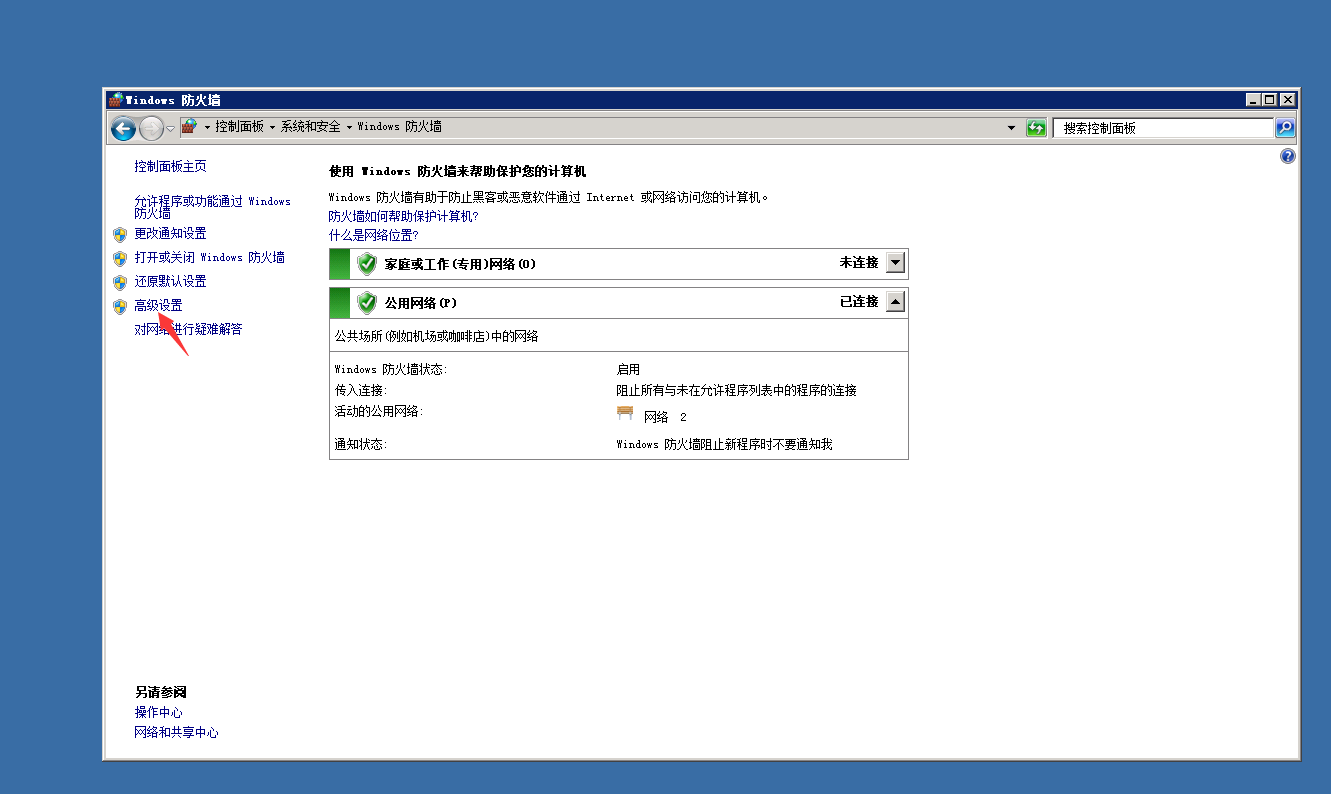Click 对网络进行疑难解答 link
Screen dimensions: 1331x794
tap(188, 329)
